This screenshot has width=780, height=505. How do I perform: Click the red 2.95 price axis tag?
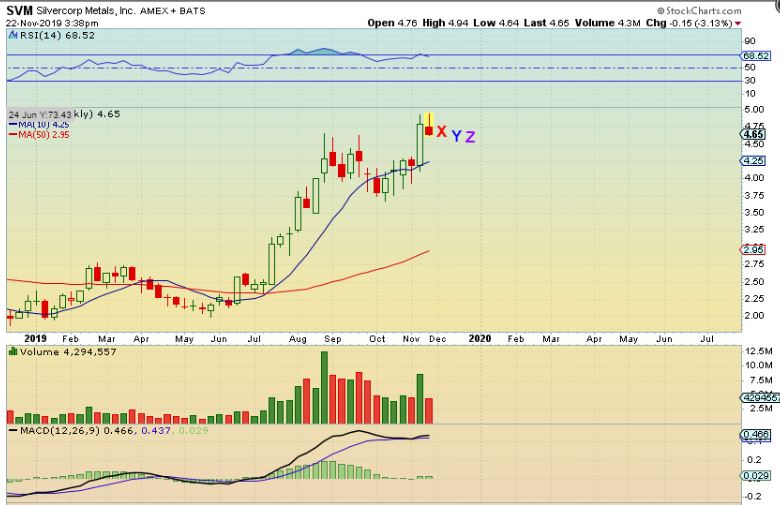click(x=754, y=250)
